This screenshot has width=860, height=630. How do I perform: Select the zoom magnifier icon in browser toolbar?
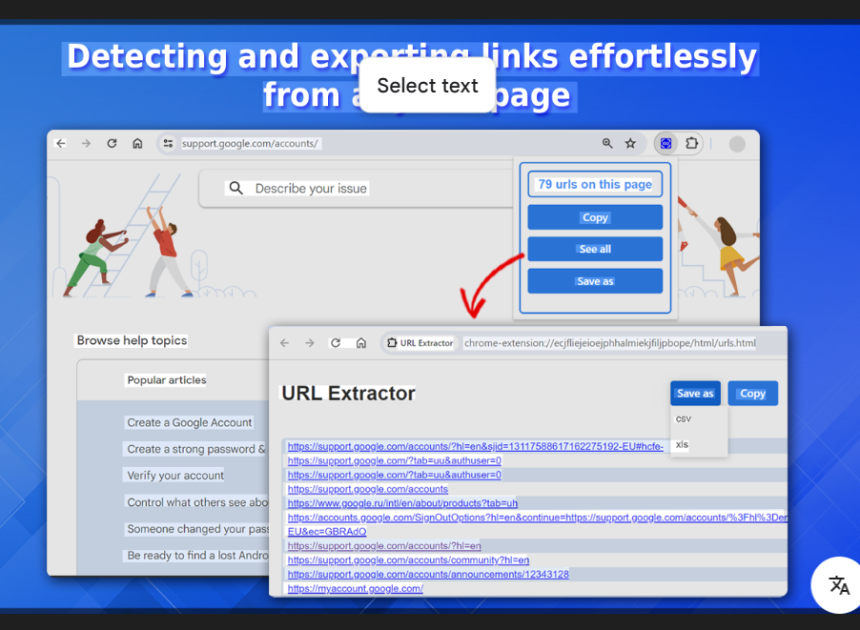608,143
